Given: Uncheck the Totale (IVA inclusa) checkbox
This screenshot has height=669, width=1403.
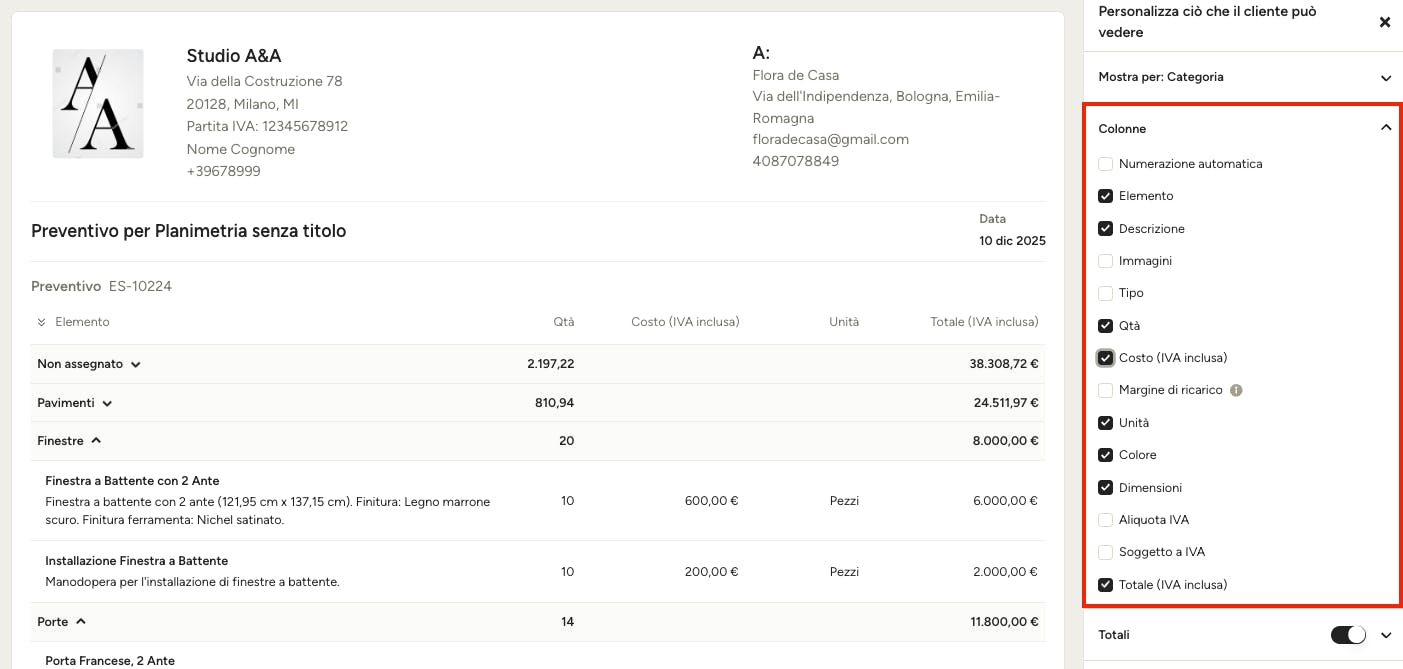Looking at the screenshot, I should tap(1105, 585).
